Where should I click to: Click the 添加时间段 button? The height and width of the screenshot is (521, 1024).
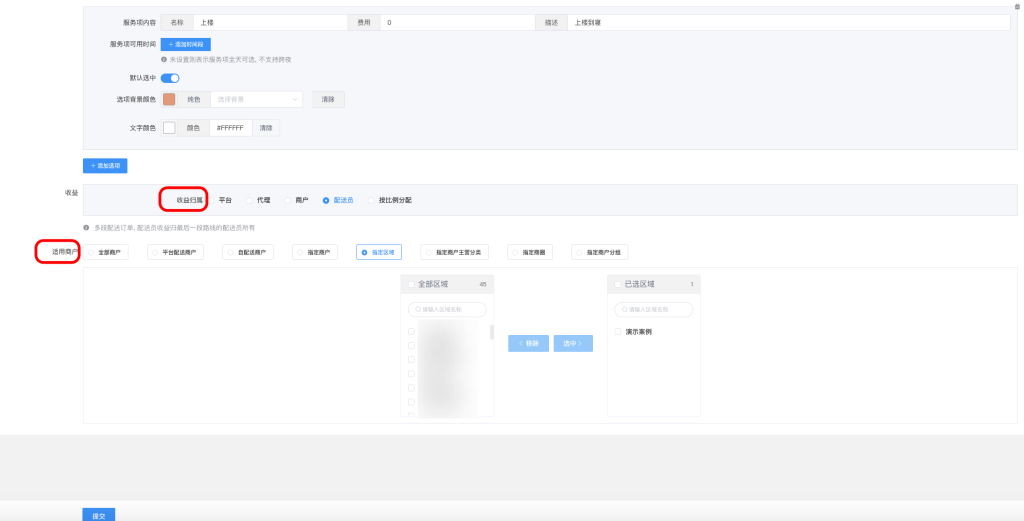[x=185, y=45]
